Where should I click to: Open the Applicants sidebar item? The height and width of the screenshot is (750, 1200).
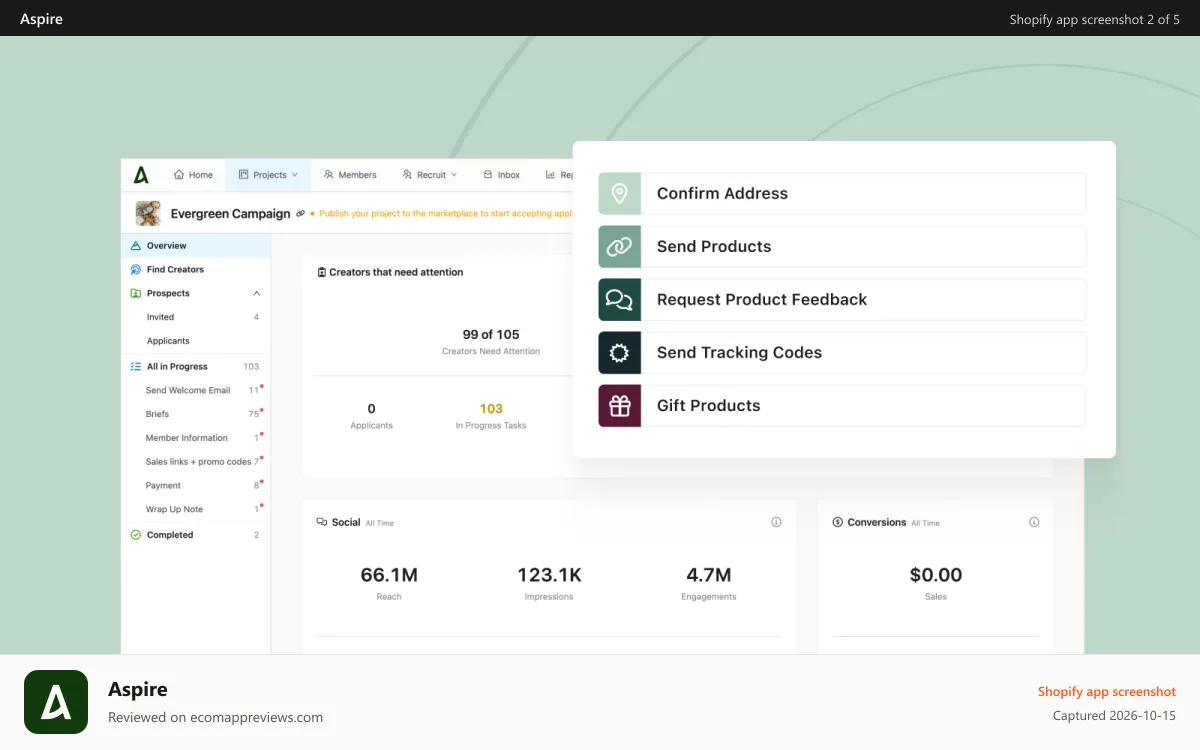point(196,341)
